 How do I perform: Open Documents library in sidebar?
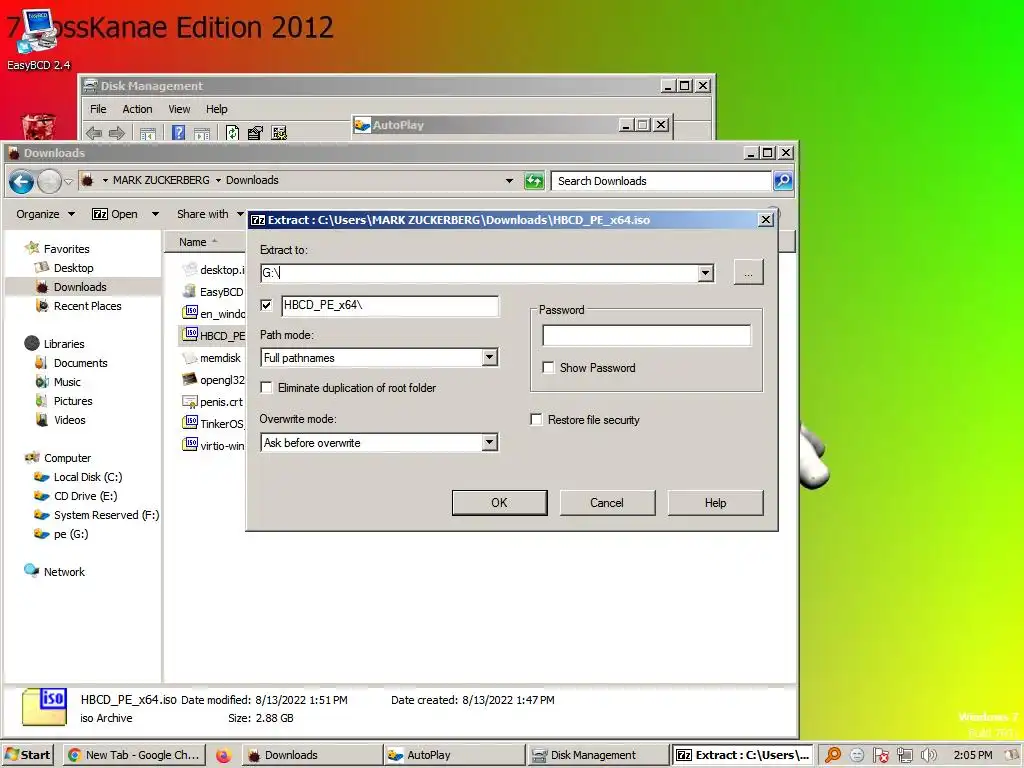pos(80,362)
